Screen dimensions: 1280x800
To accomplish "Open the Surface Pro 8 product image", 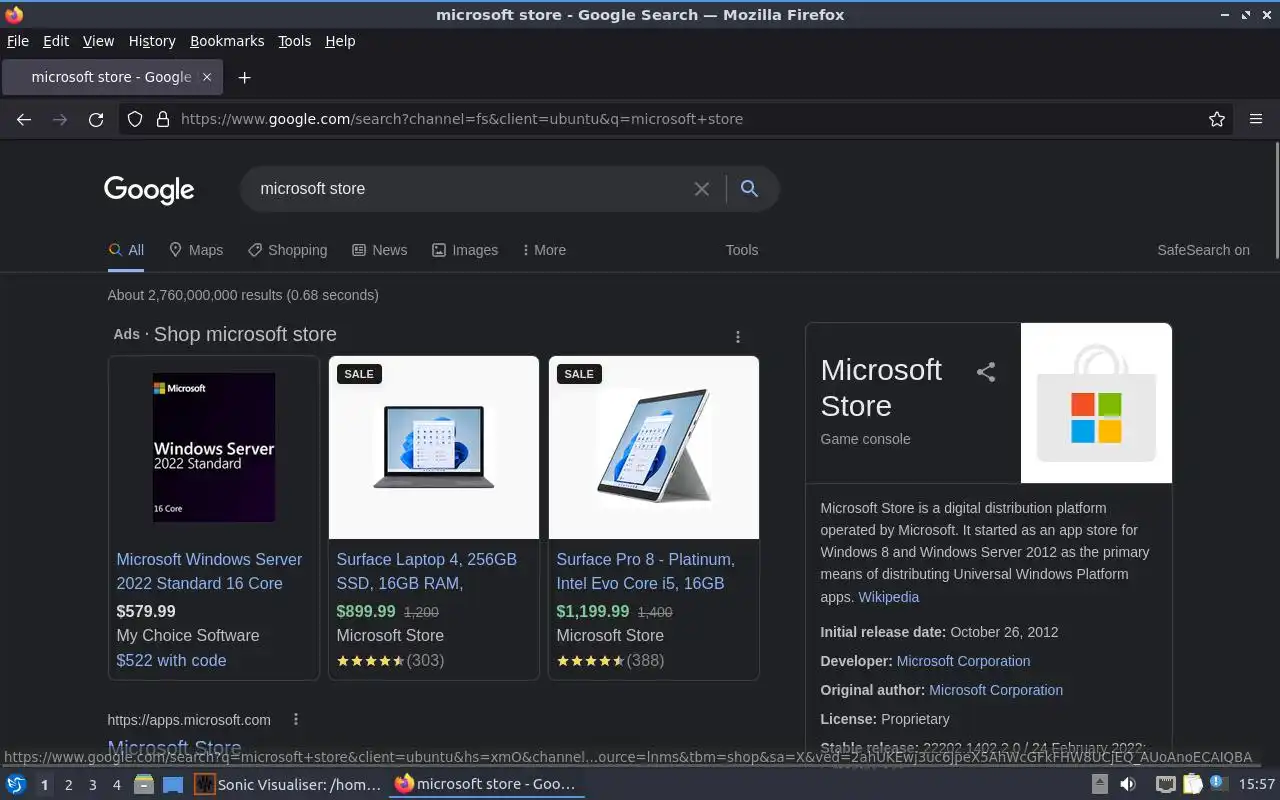I will coord(654,447).
